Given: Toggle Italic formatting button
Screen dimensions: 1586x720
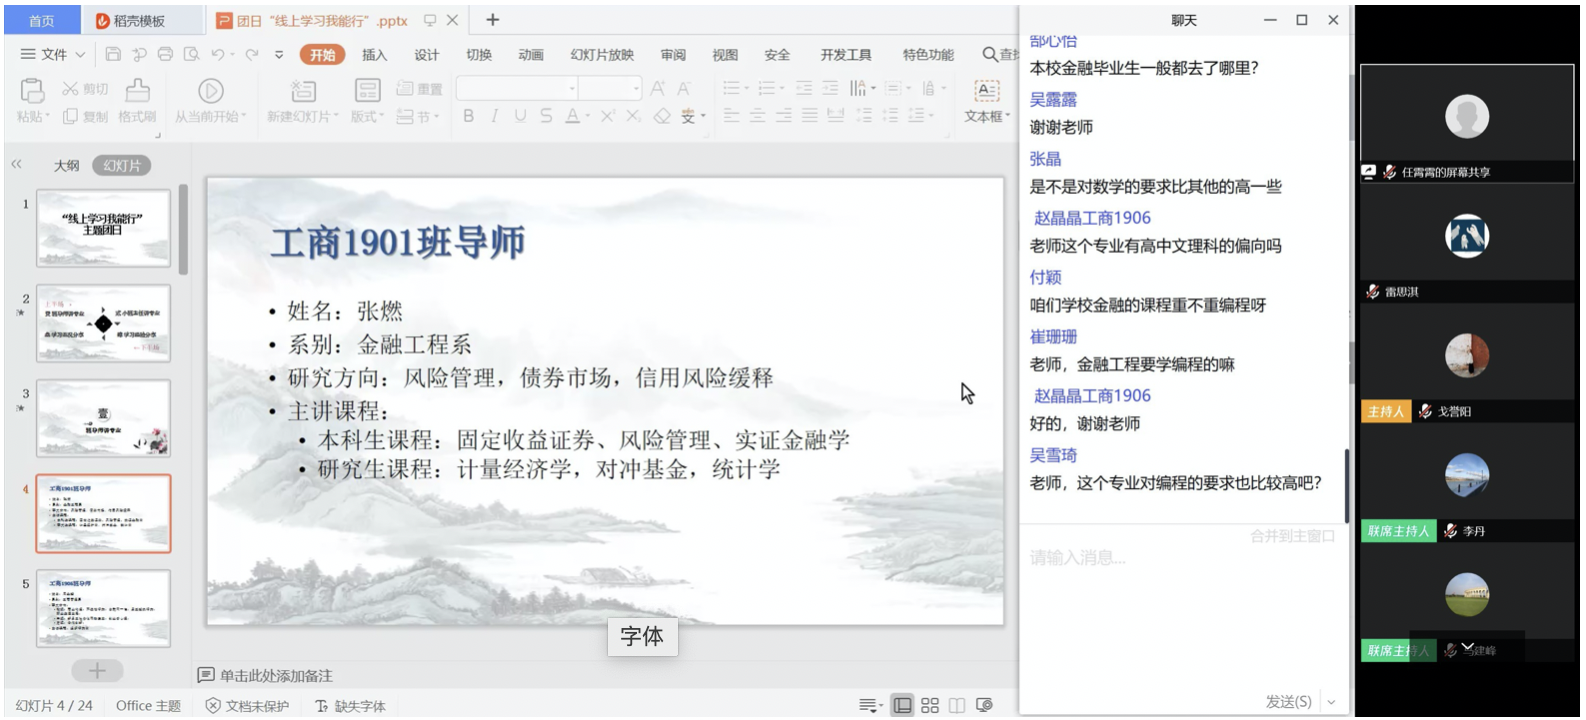Looking at the screenshot, I should [494, 116].
